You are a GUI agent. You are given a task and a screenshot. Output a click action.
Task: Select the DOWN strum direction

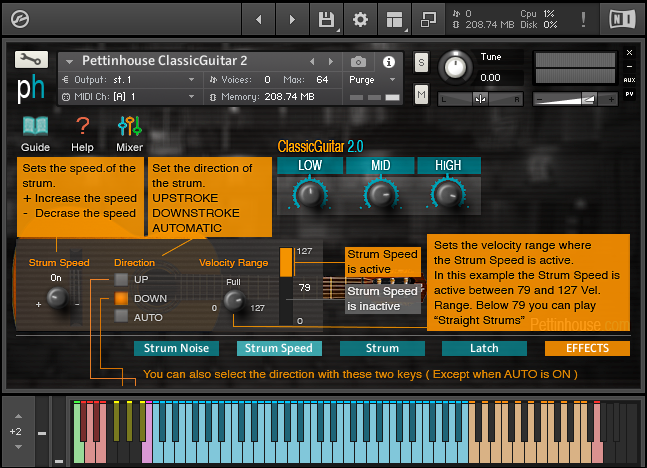tap(121, 298)
